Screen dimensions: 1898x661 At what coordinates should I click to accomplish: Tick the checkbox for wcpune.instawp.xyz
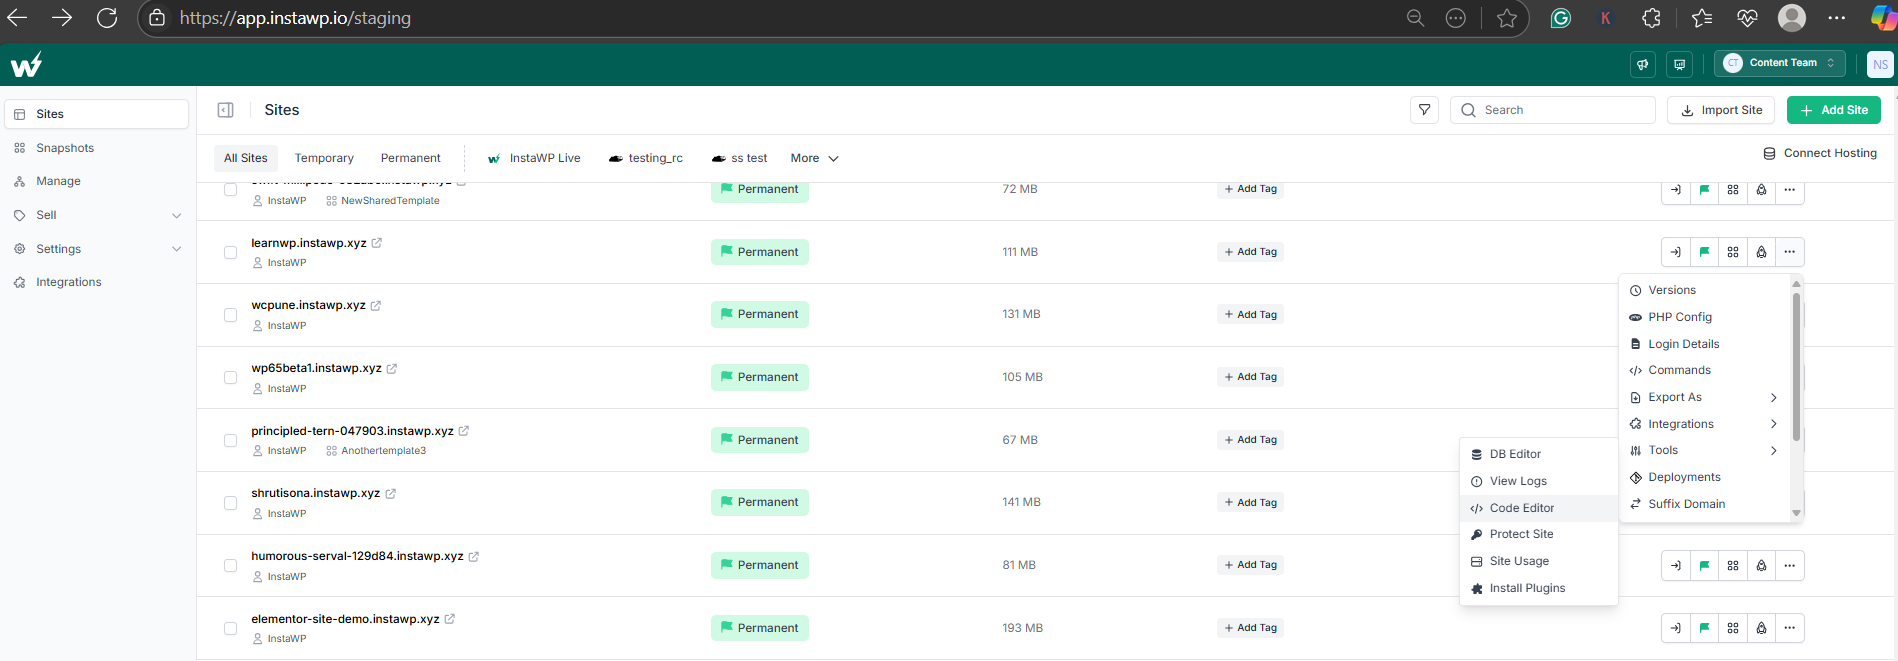231,315
